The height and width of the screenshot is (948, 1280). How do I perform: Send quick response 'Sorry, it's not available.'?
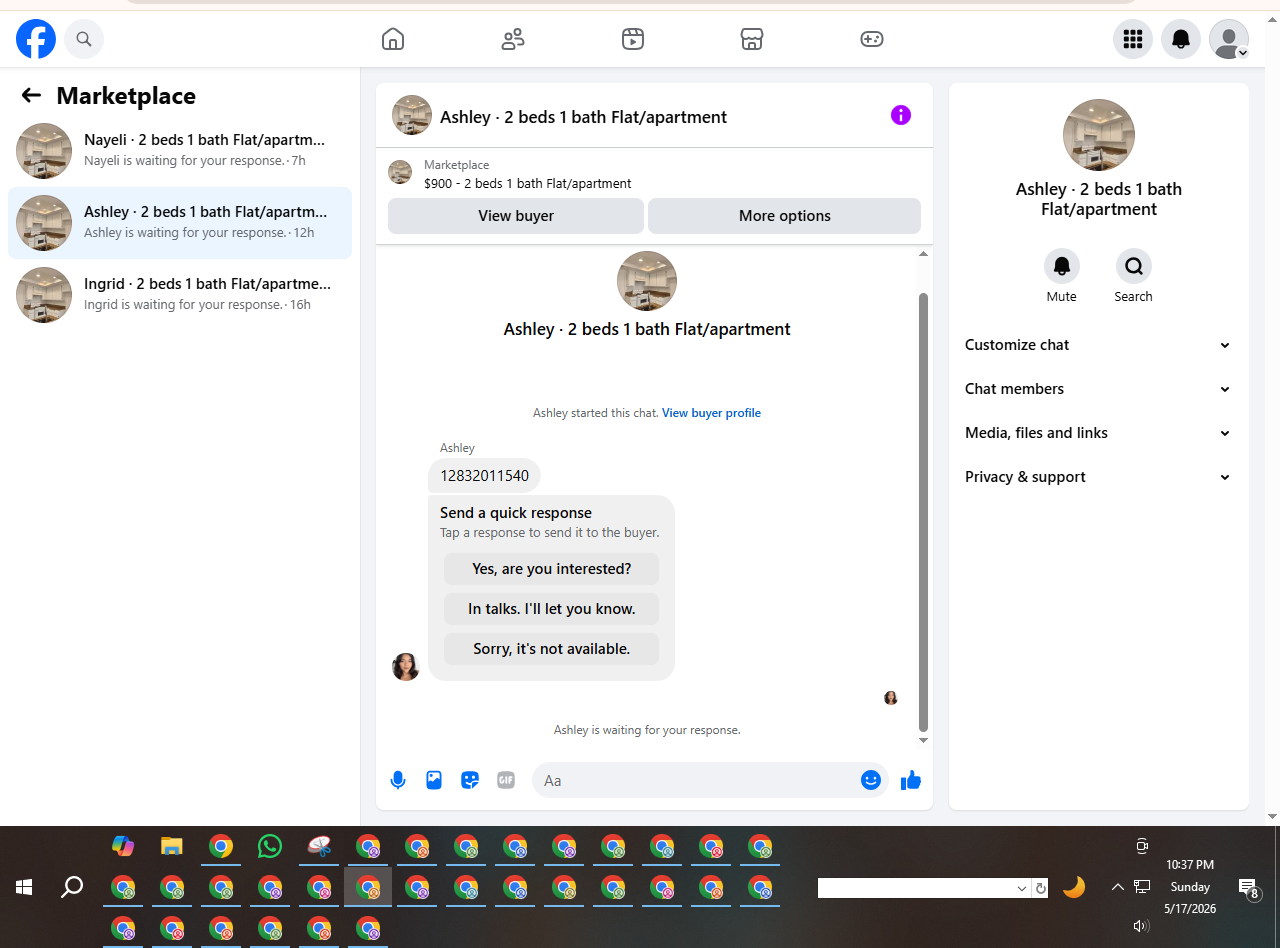pyautogui.click(x=552, y=649)
